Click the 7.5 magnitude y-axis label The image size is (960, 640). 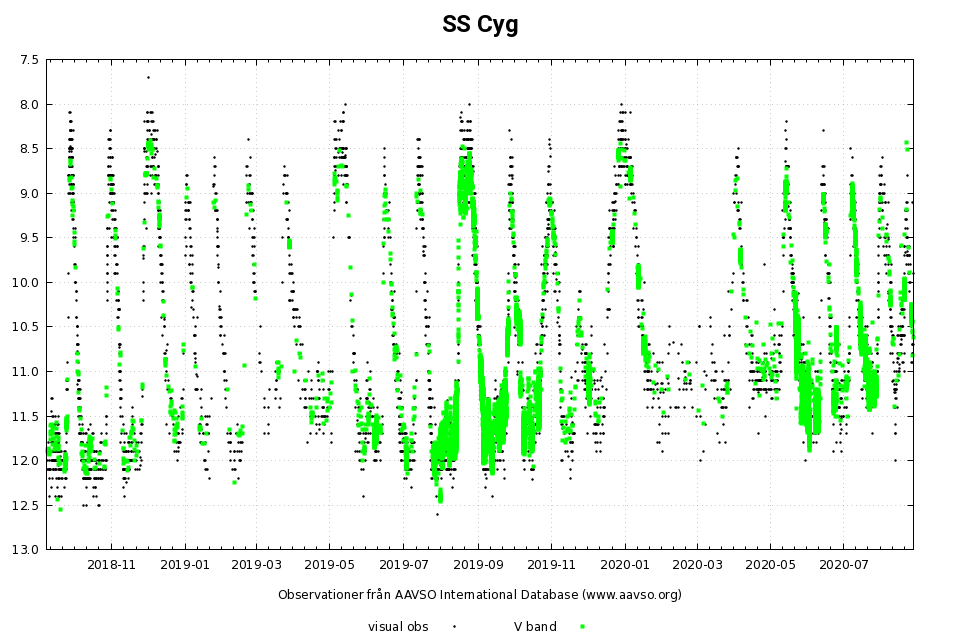point(29,60)
